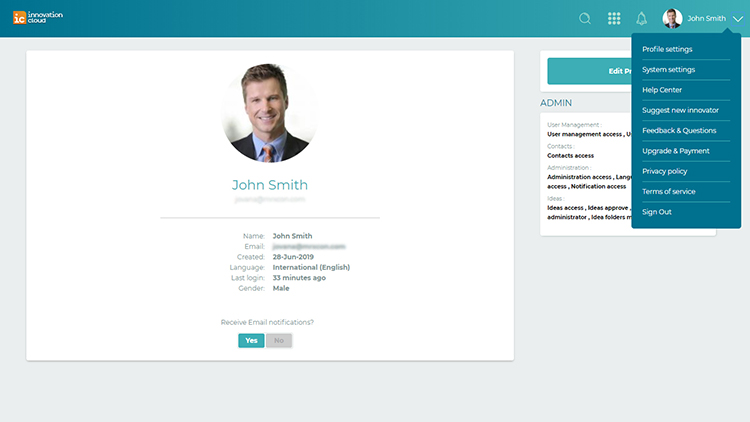
Task: Open Help Center from menu
Action: (x=662, y=90)
